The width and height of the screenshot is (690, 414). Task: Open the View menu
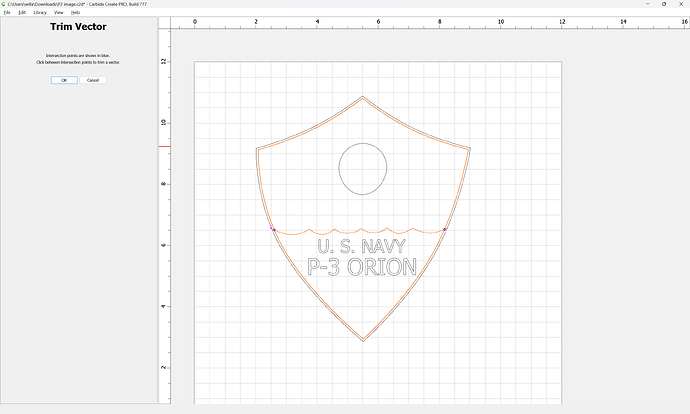click(x=59, y=12)
